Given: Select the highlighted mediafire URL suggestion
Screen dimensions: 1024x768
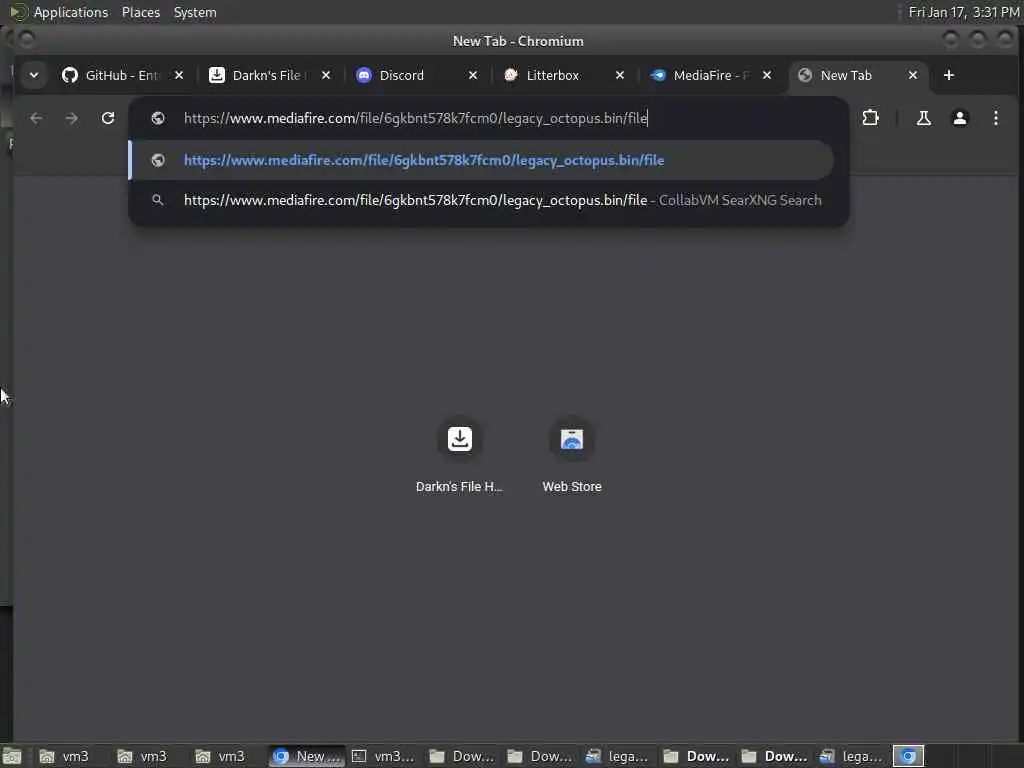Looking at the screenshot, I should (x=481, y=160).
